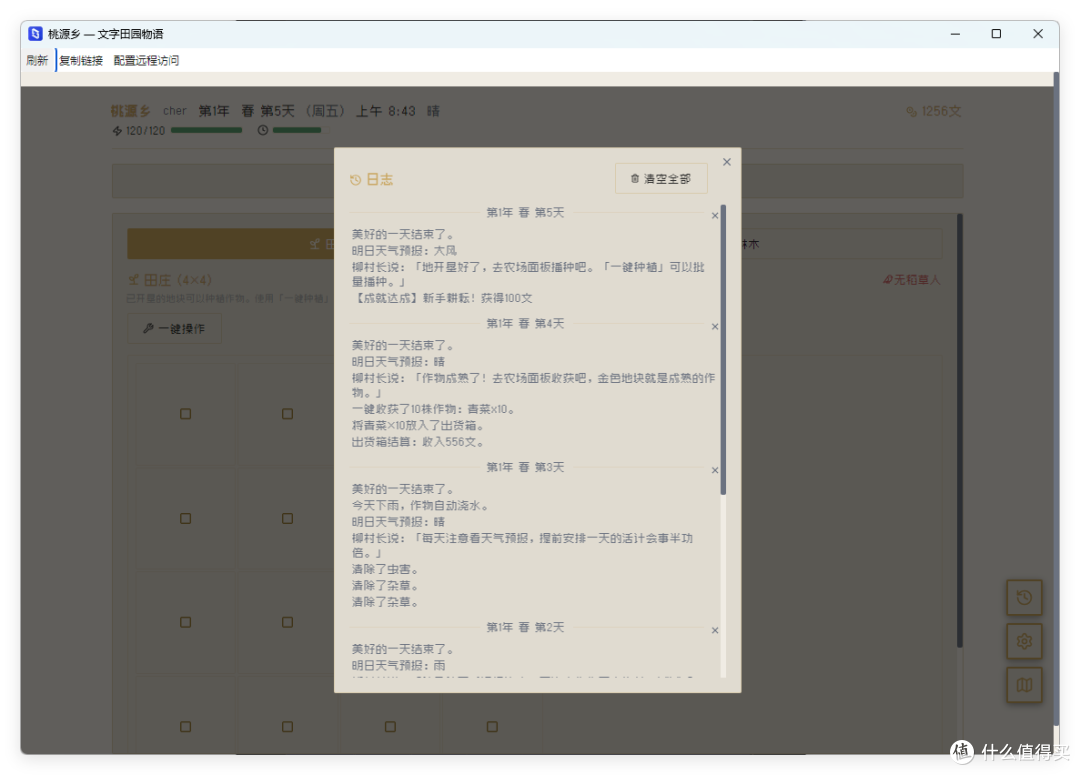Click the player name cher
This screenshot has height=775, width=1080.
pyautogui.click(x=174, y=111)
